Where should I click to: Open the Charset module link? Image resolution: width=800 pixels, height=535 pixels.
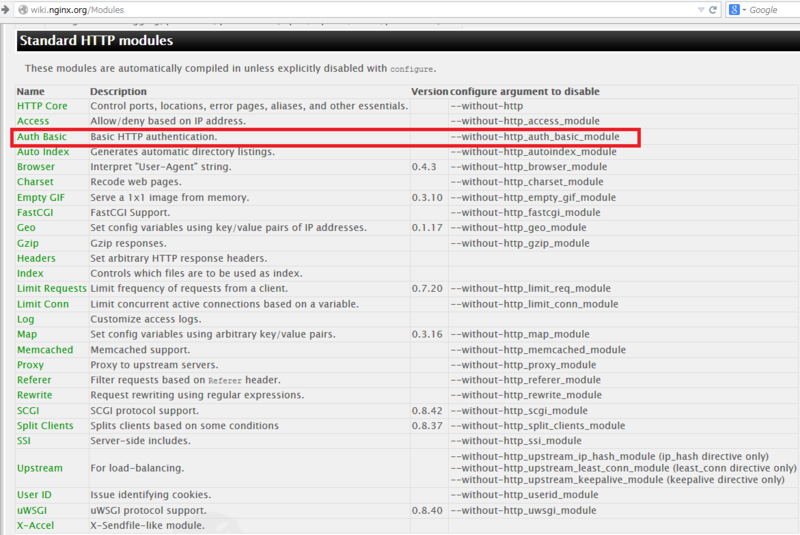[35, 182]
